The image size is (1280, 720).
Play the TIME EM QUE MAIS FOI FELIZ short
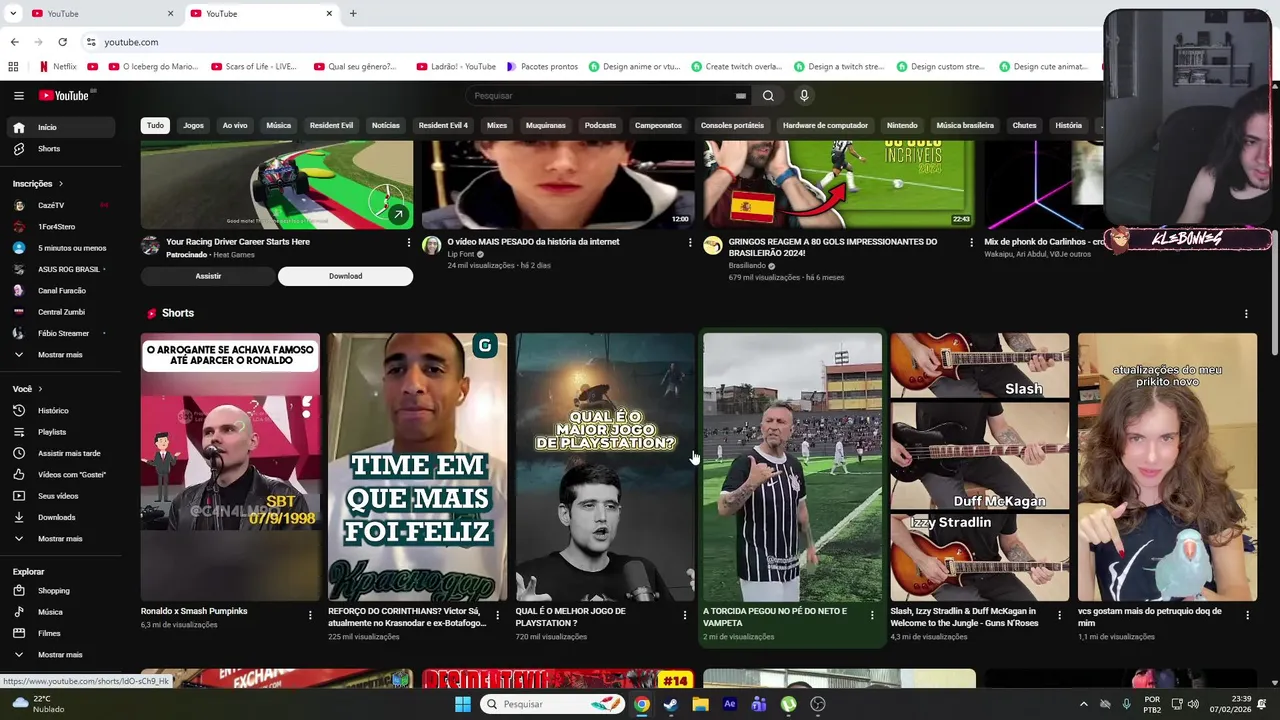coord(417,467)
